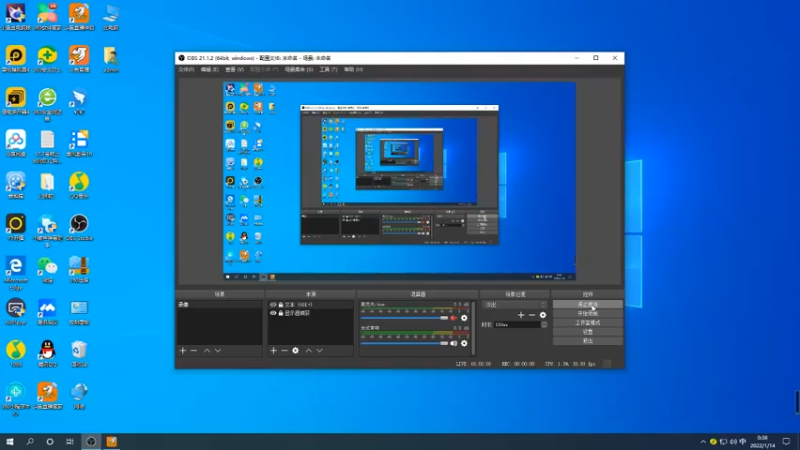Open settings gear for the desktop audio channel

click(464, 343)
